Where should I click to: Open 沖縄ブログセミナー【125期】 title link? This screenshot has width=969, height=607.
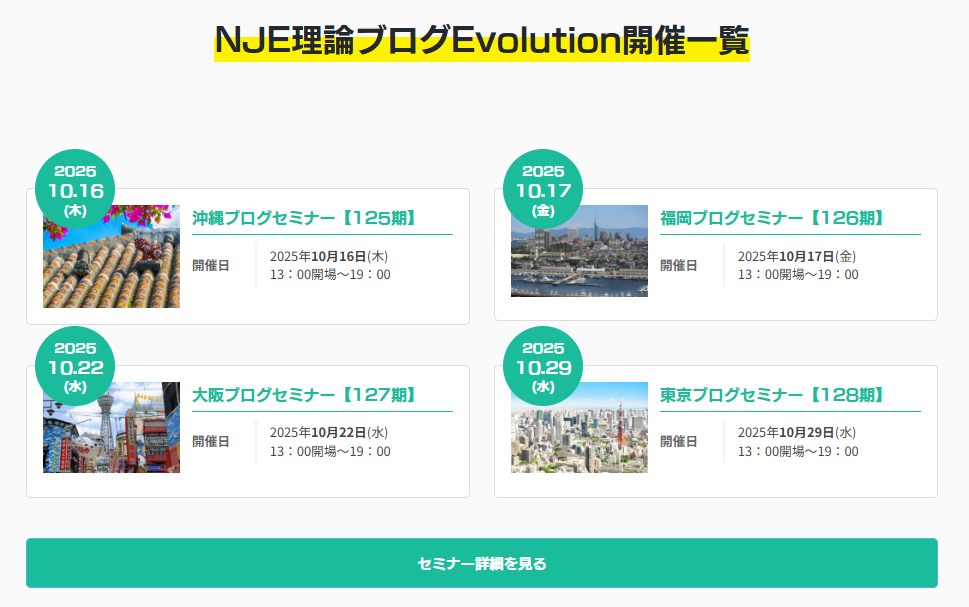[x=304, y=218]
